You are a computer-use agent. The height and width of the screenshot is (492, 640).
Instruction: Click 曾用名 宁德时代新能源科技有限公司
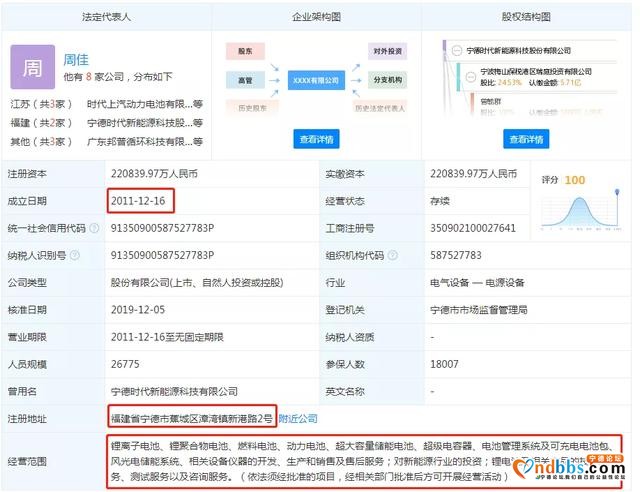coord(174,392)
